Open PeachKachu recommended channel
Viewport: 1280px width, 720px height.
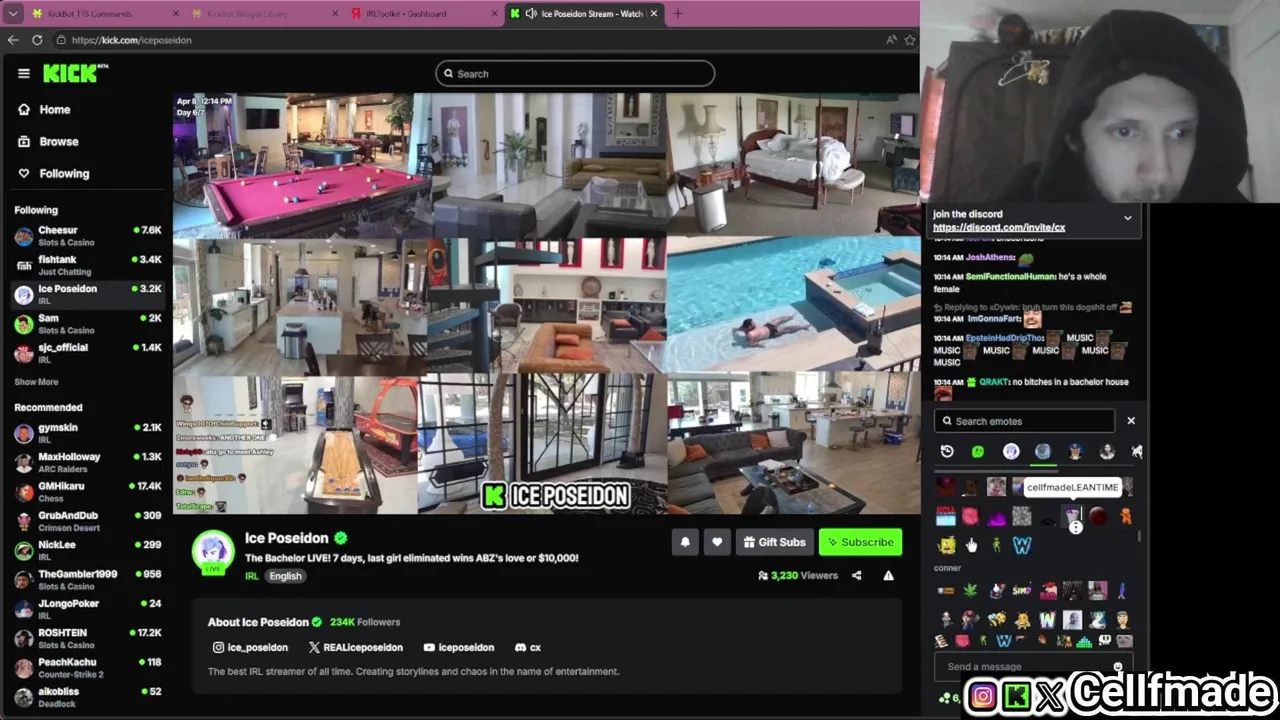pos(88,668)
